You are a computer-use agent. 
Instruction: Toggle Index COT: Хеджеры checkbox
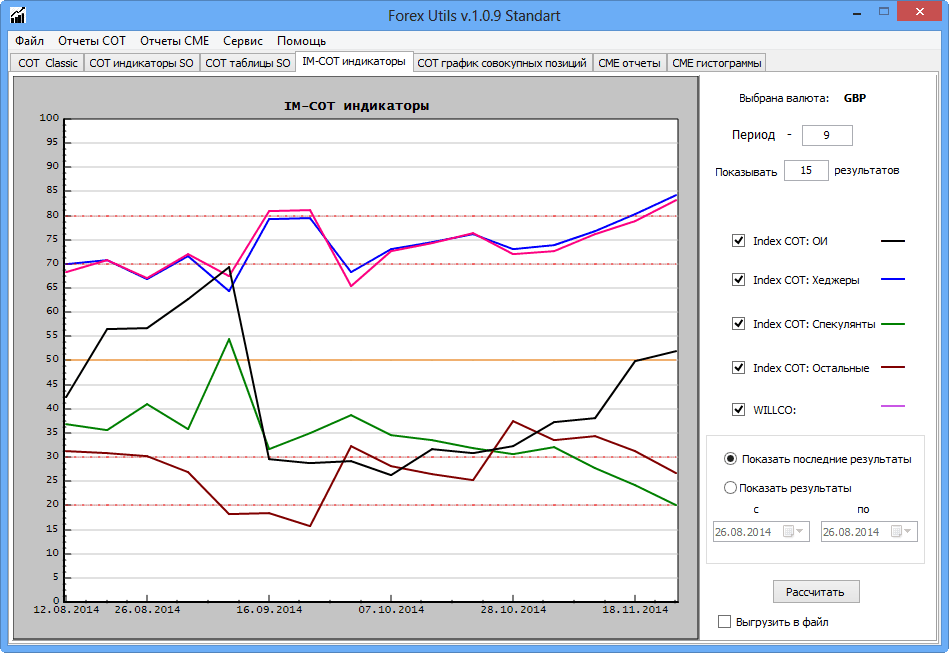(x=739, y=280)
